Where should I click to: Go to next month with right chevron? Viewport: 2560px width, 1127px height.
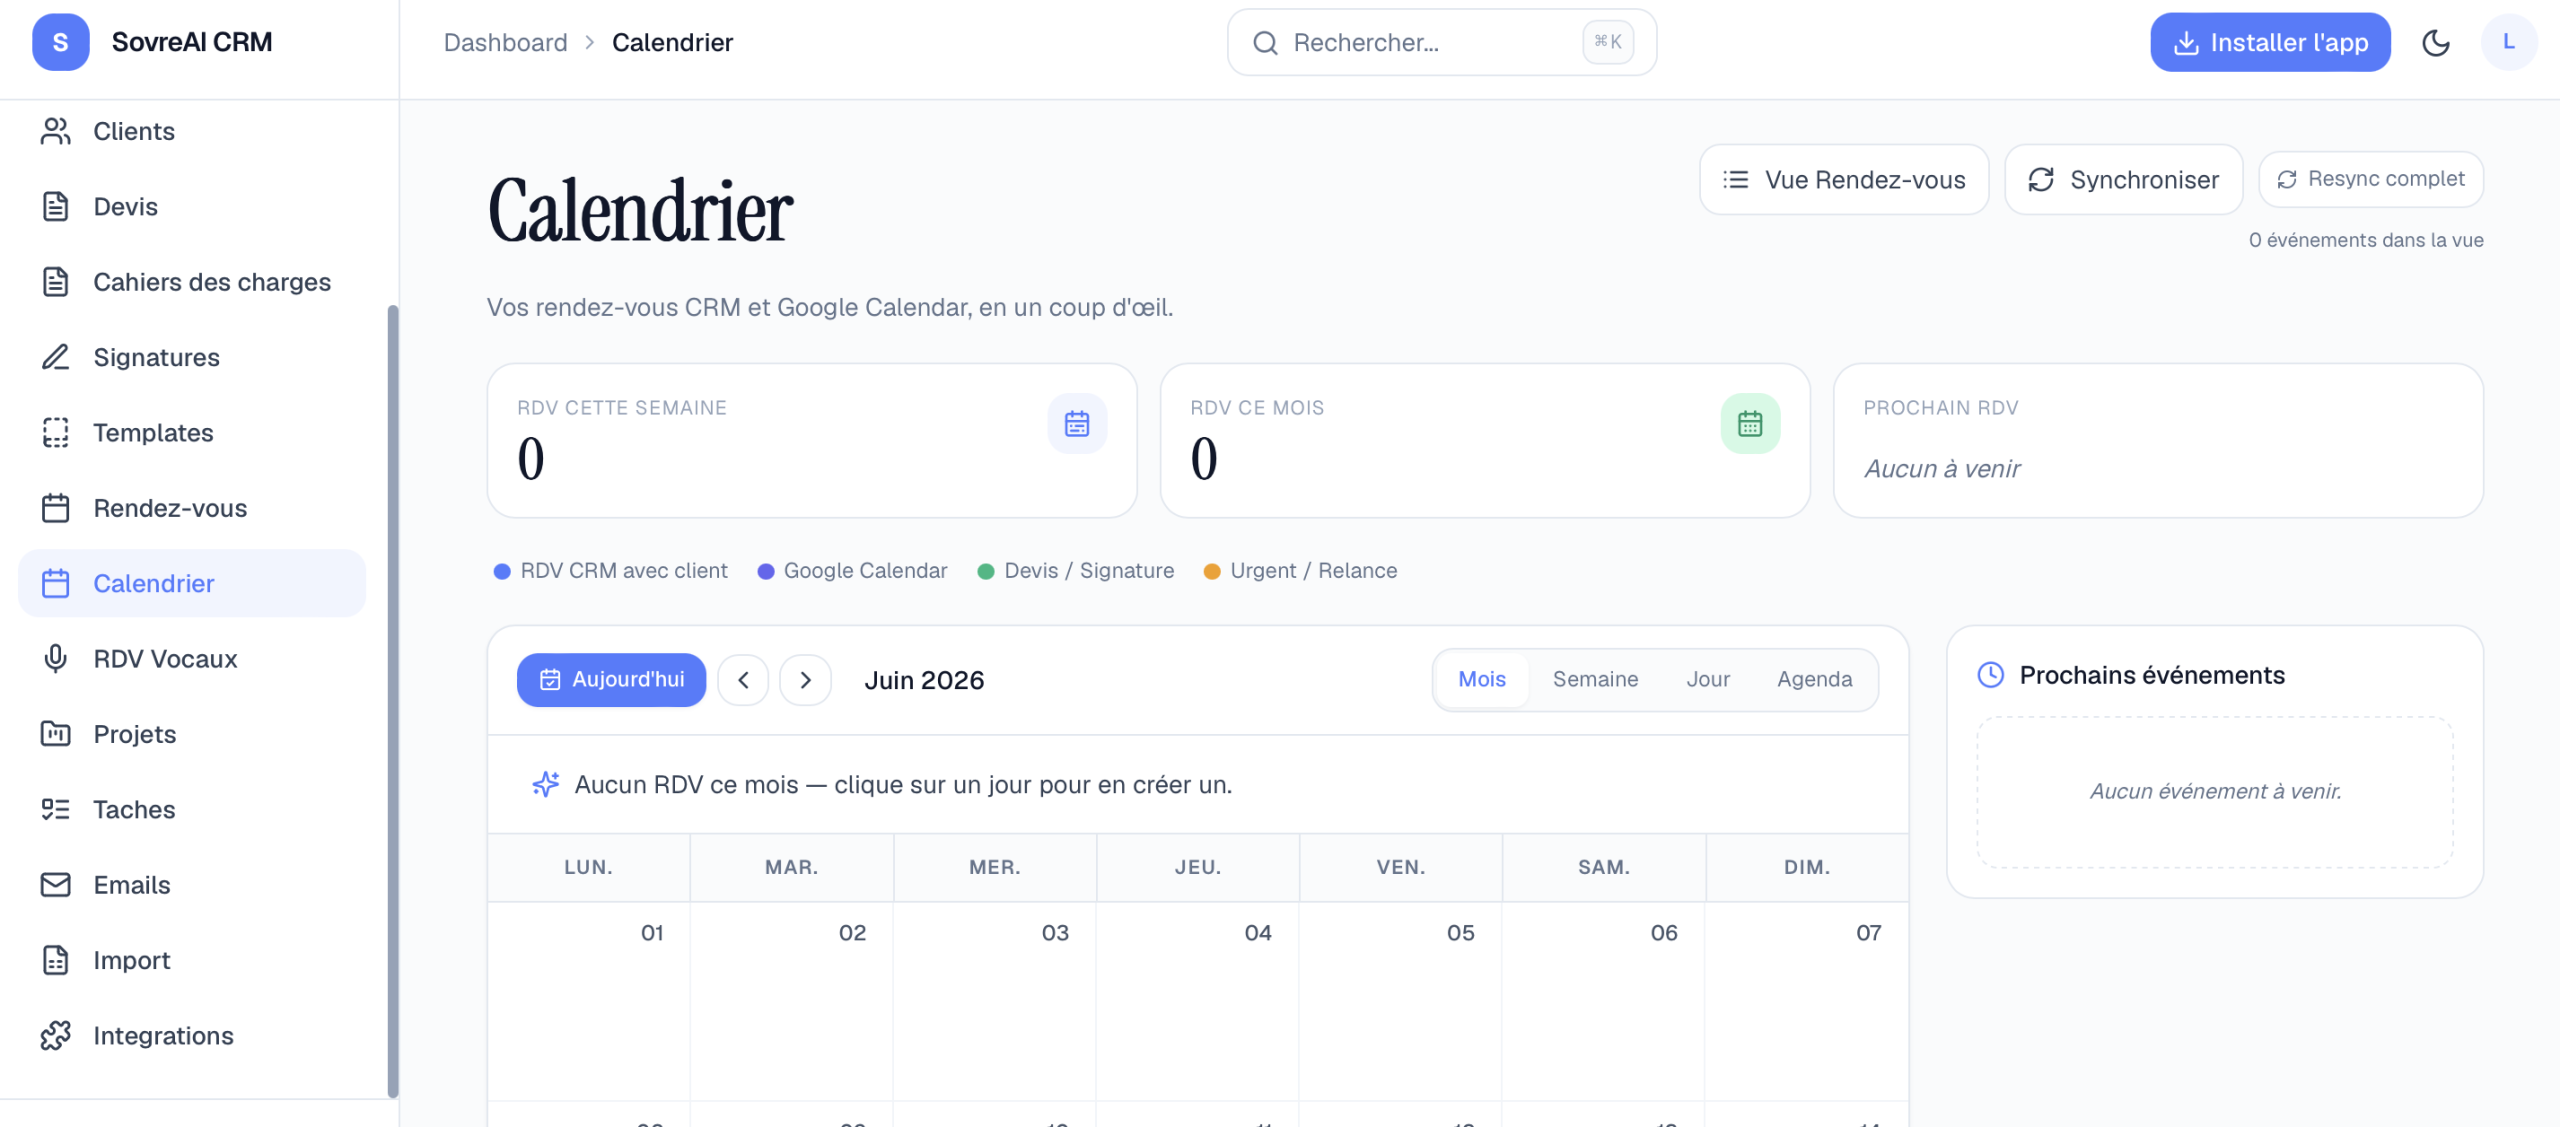pos(806,680)
